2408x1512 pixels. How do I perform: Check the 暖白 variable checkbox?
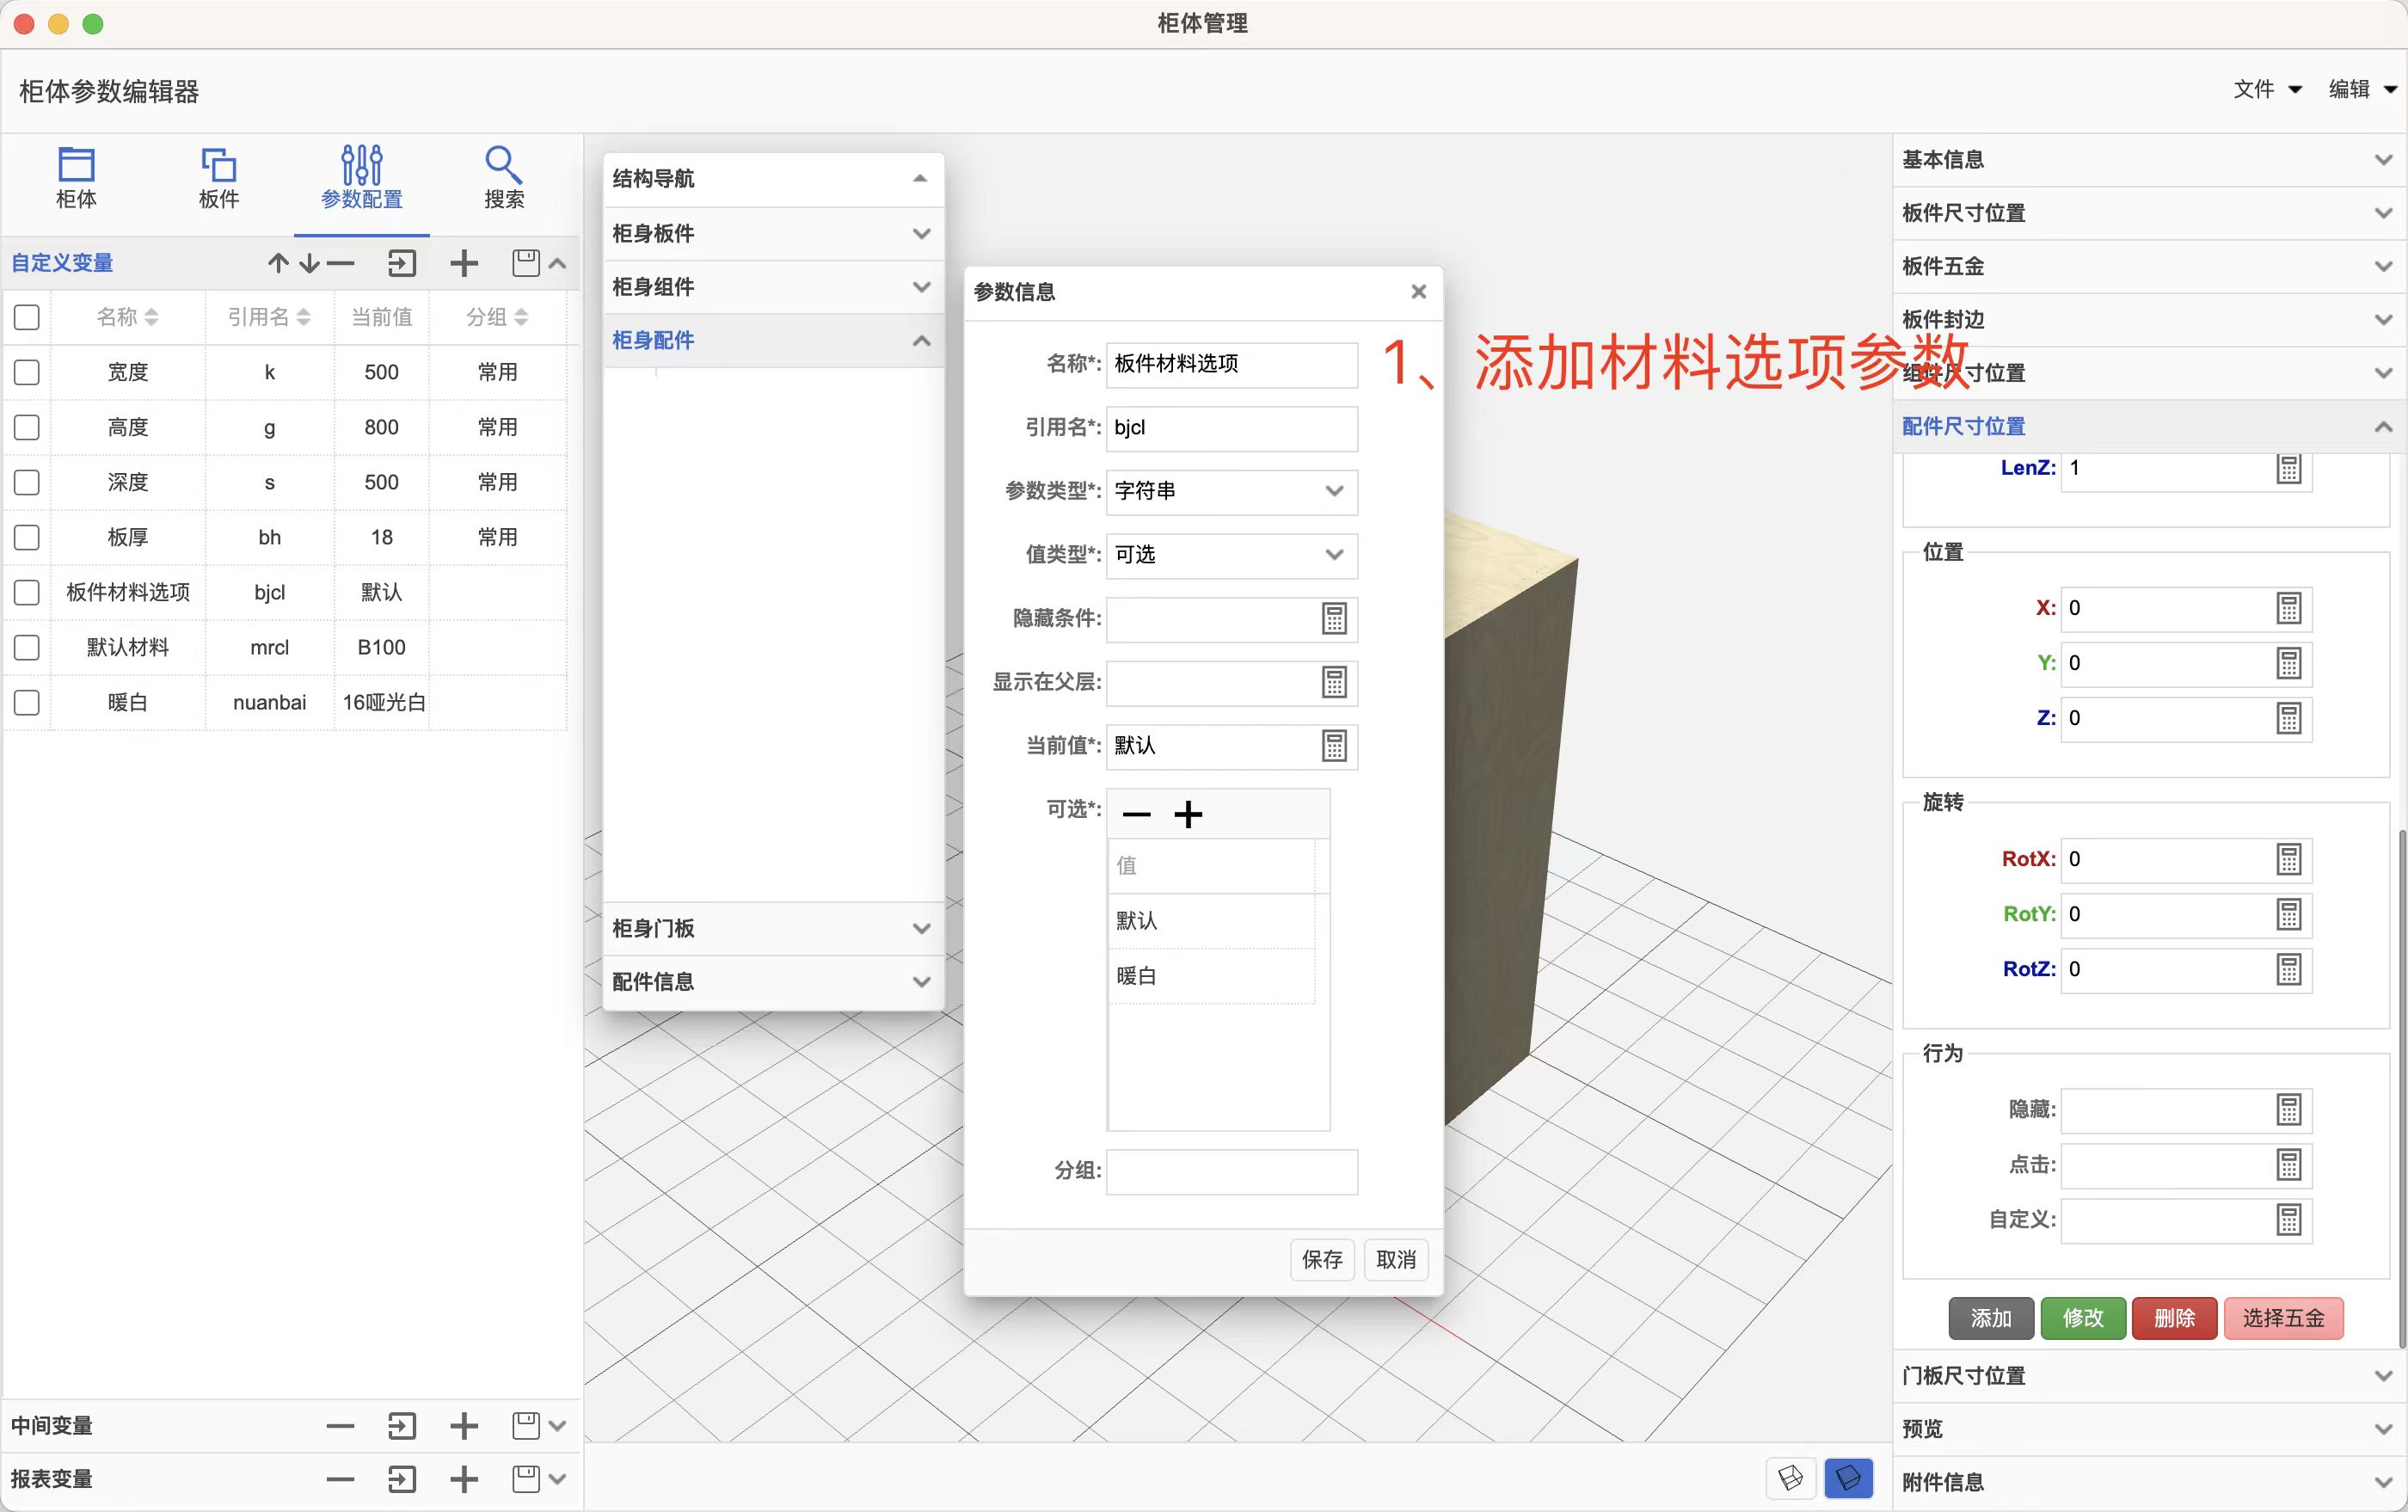[x=26, y=702]
